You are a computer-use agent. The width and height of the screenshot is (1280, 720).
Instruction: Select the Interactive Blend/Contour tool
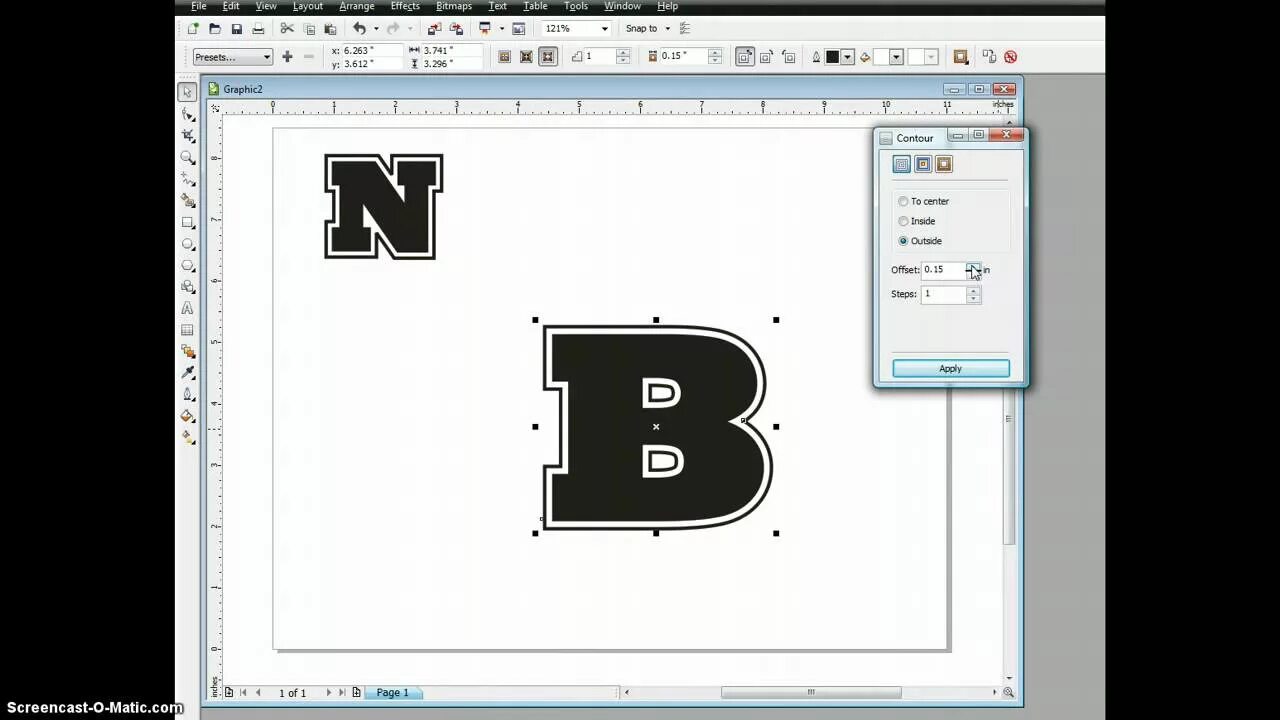point(187,351)
